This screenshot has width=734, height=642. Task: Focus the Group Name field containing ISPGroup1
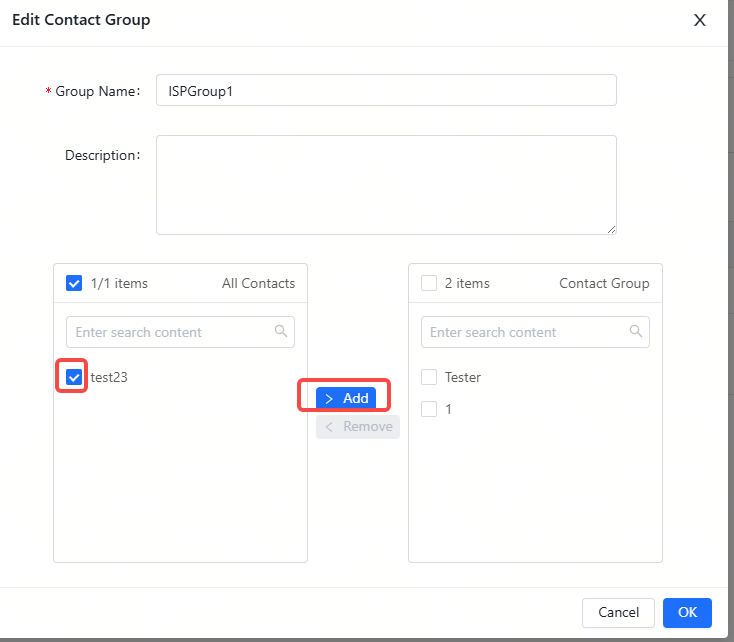pyautogui.click(x=386, y=90)
